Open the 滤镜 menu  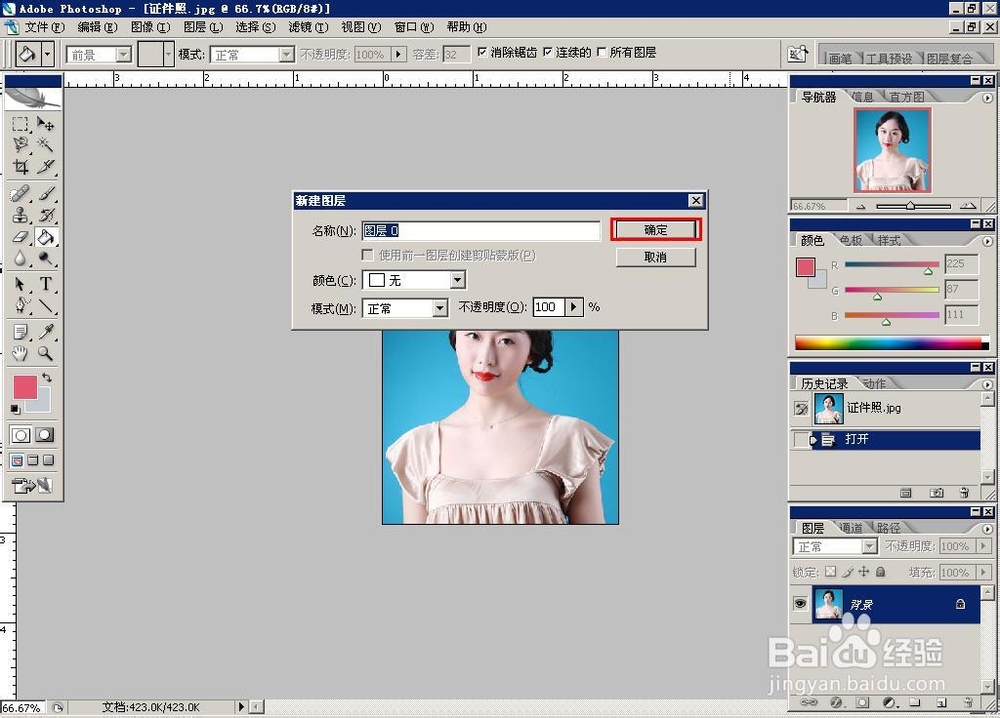tap(306, 27)
